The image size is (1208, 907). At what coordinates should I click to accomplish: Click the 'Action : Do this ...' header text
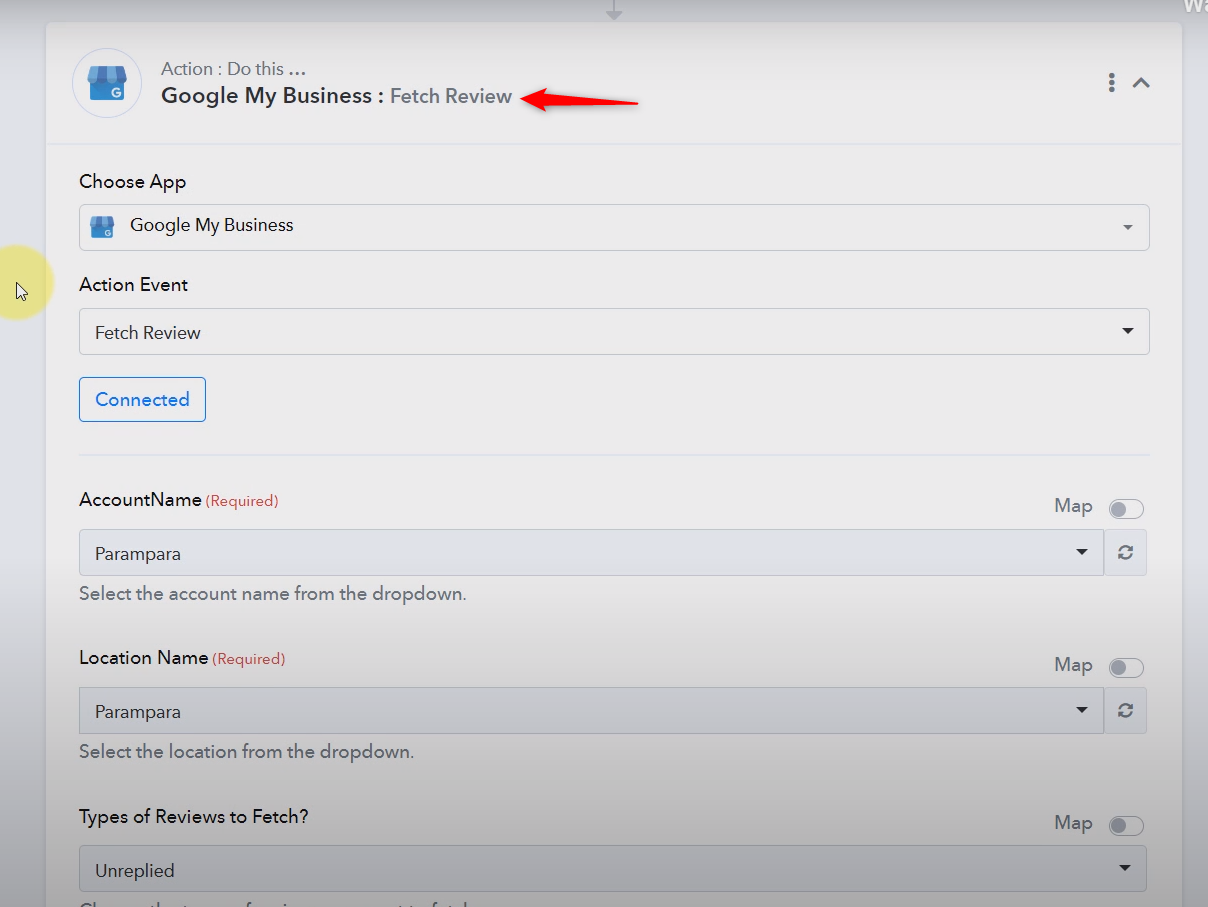tap(233, 69)
